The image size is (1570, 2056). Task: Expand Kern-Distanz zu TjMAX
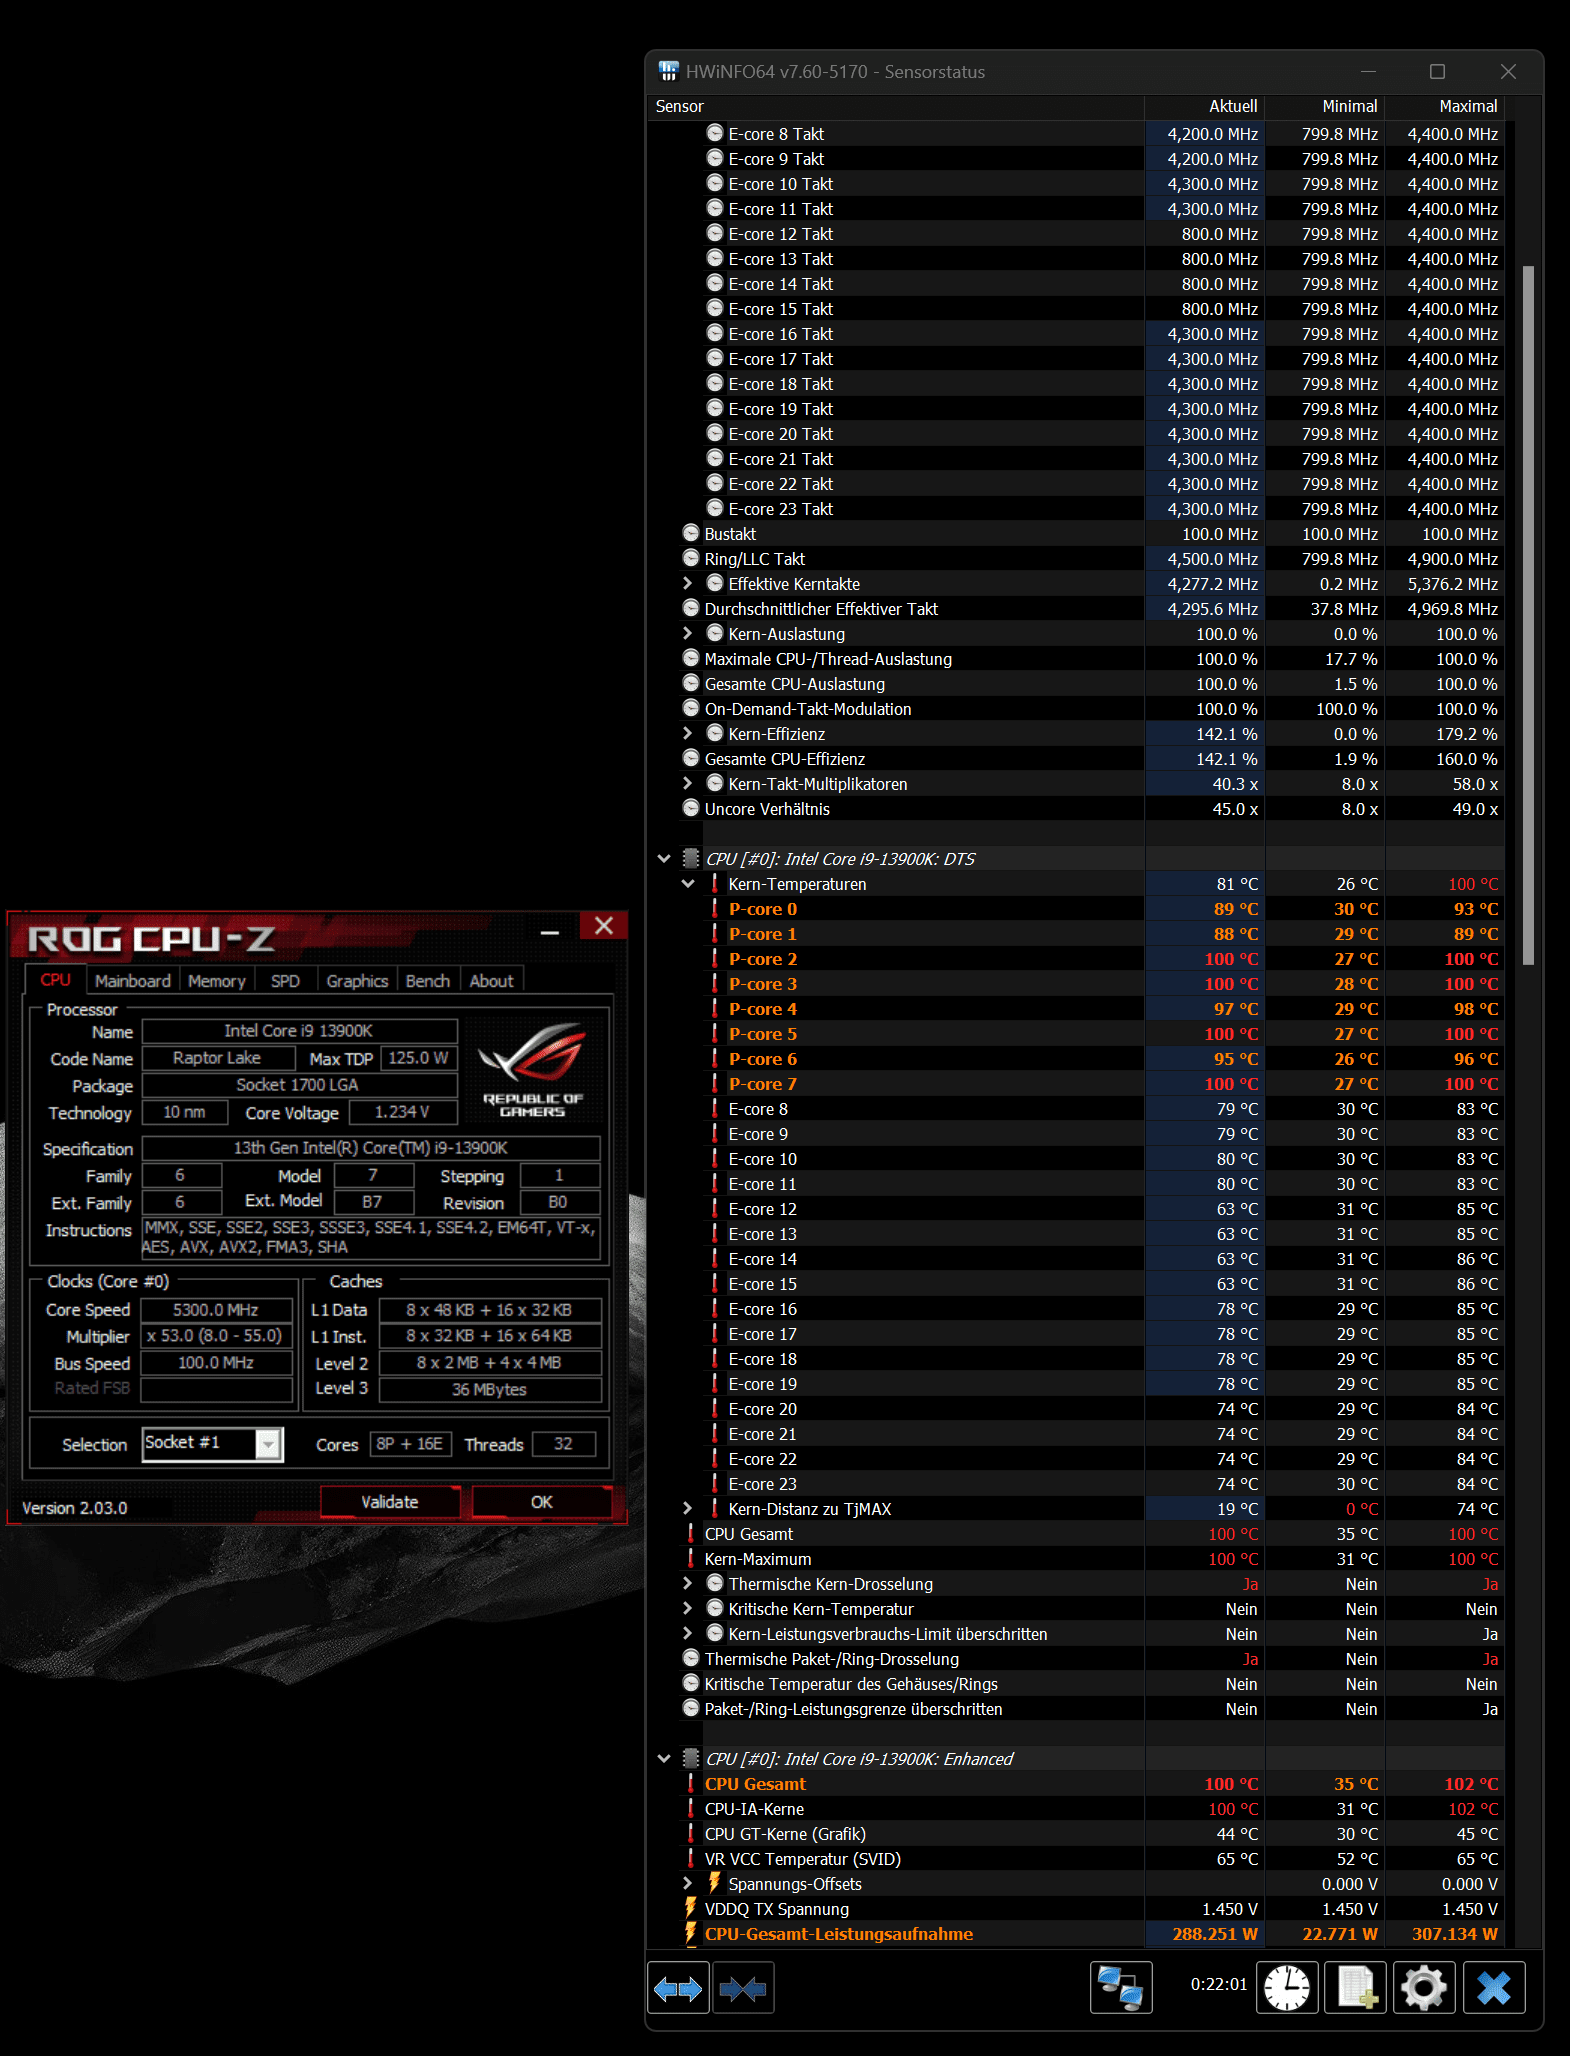[x=687, y=1508]
